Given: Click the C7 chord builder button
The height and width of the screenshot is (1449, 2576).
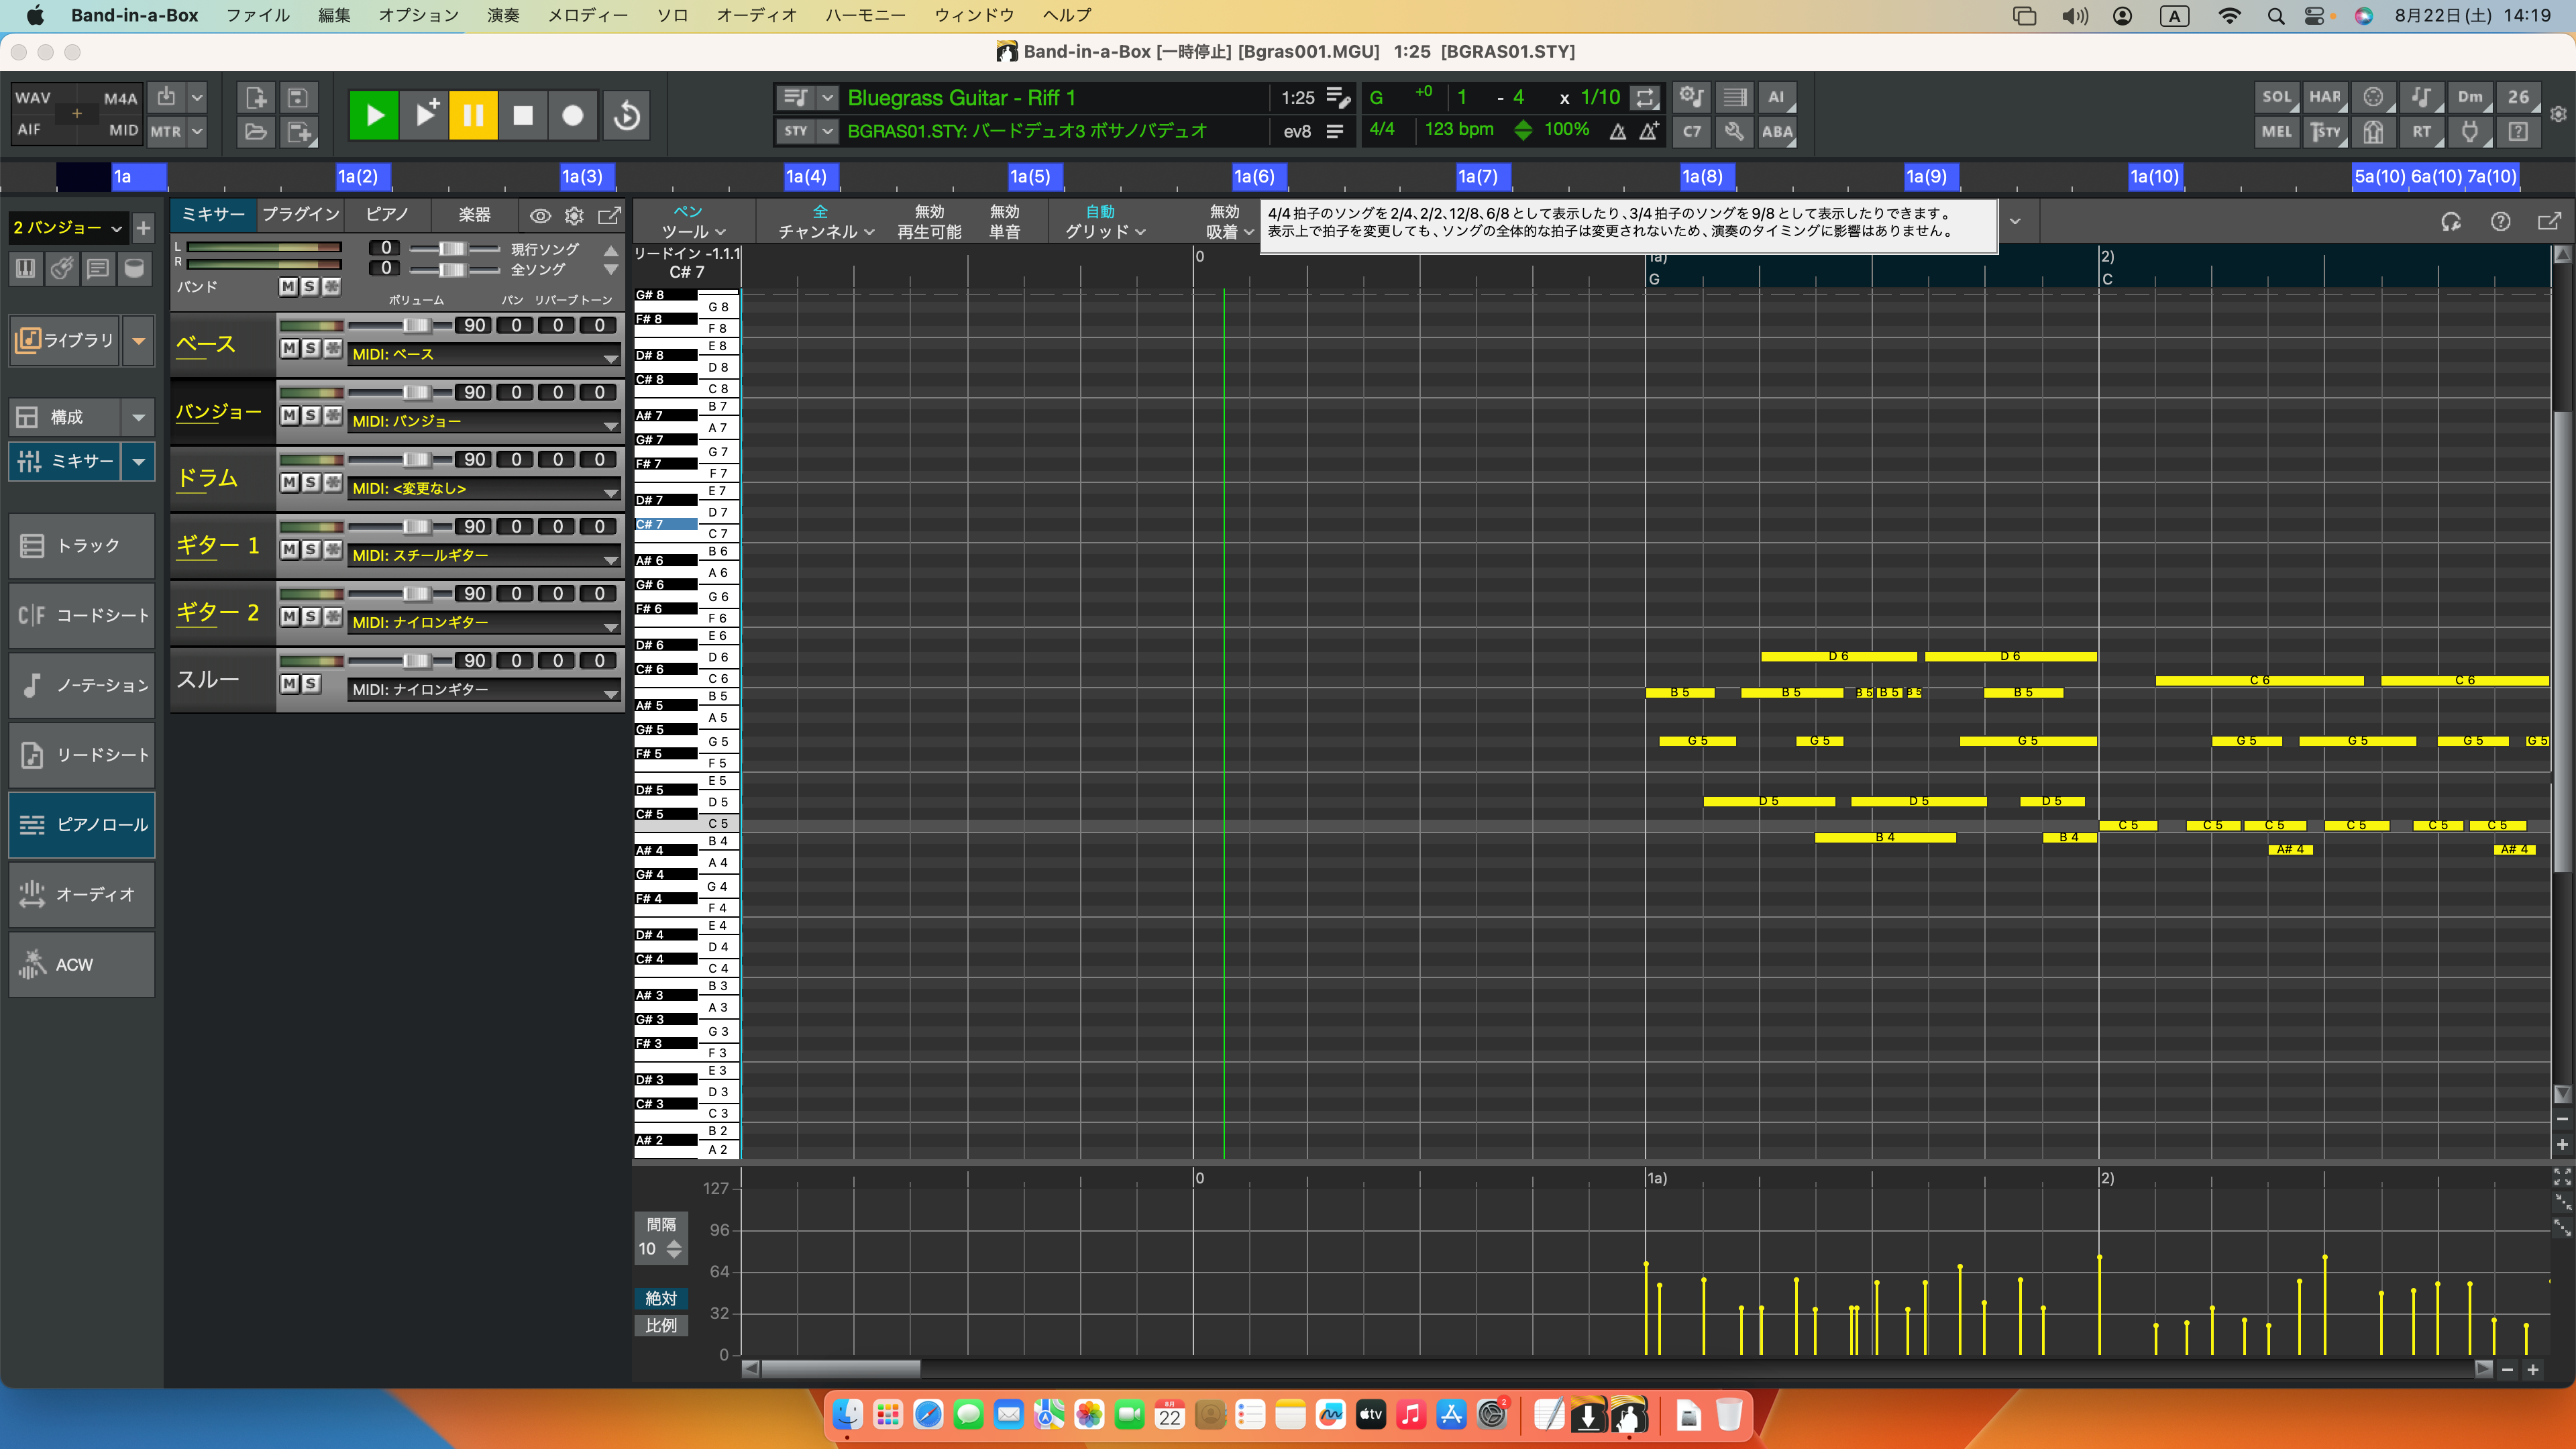Looking at the screenshot, I should (x=1692, y=131).
